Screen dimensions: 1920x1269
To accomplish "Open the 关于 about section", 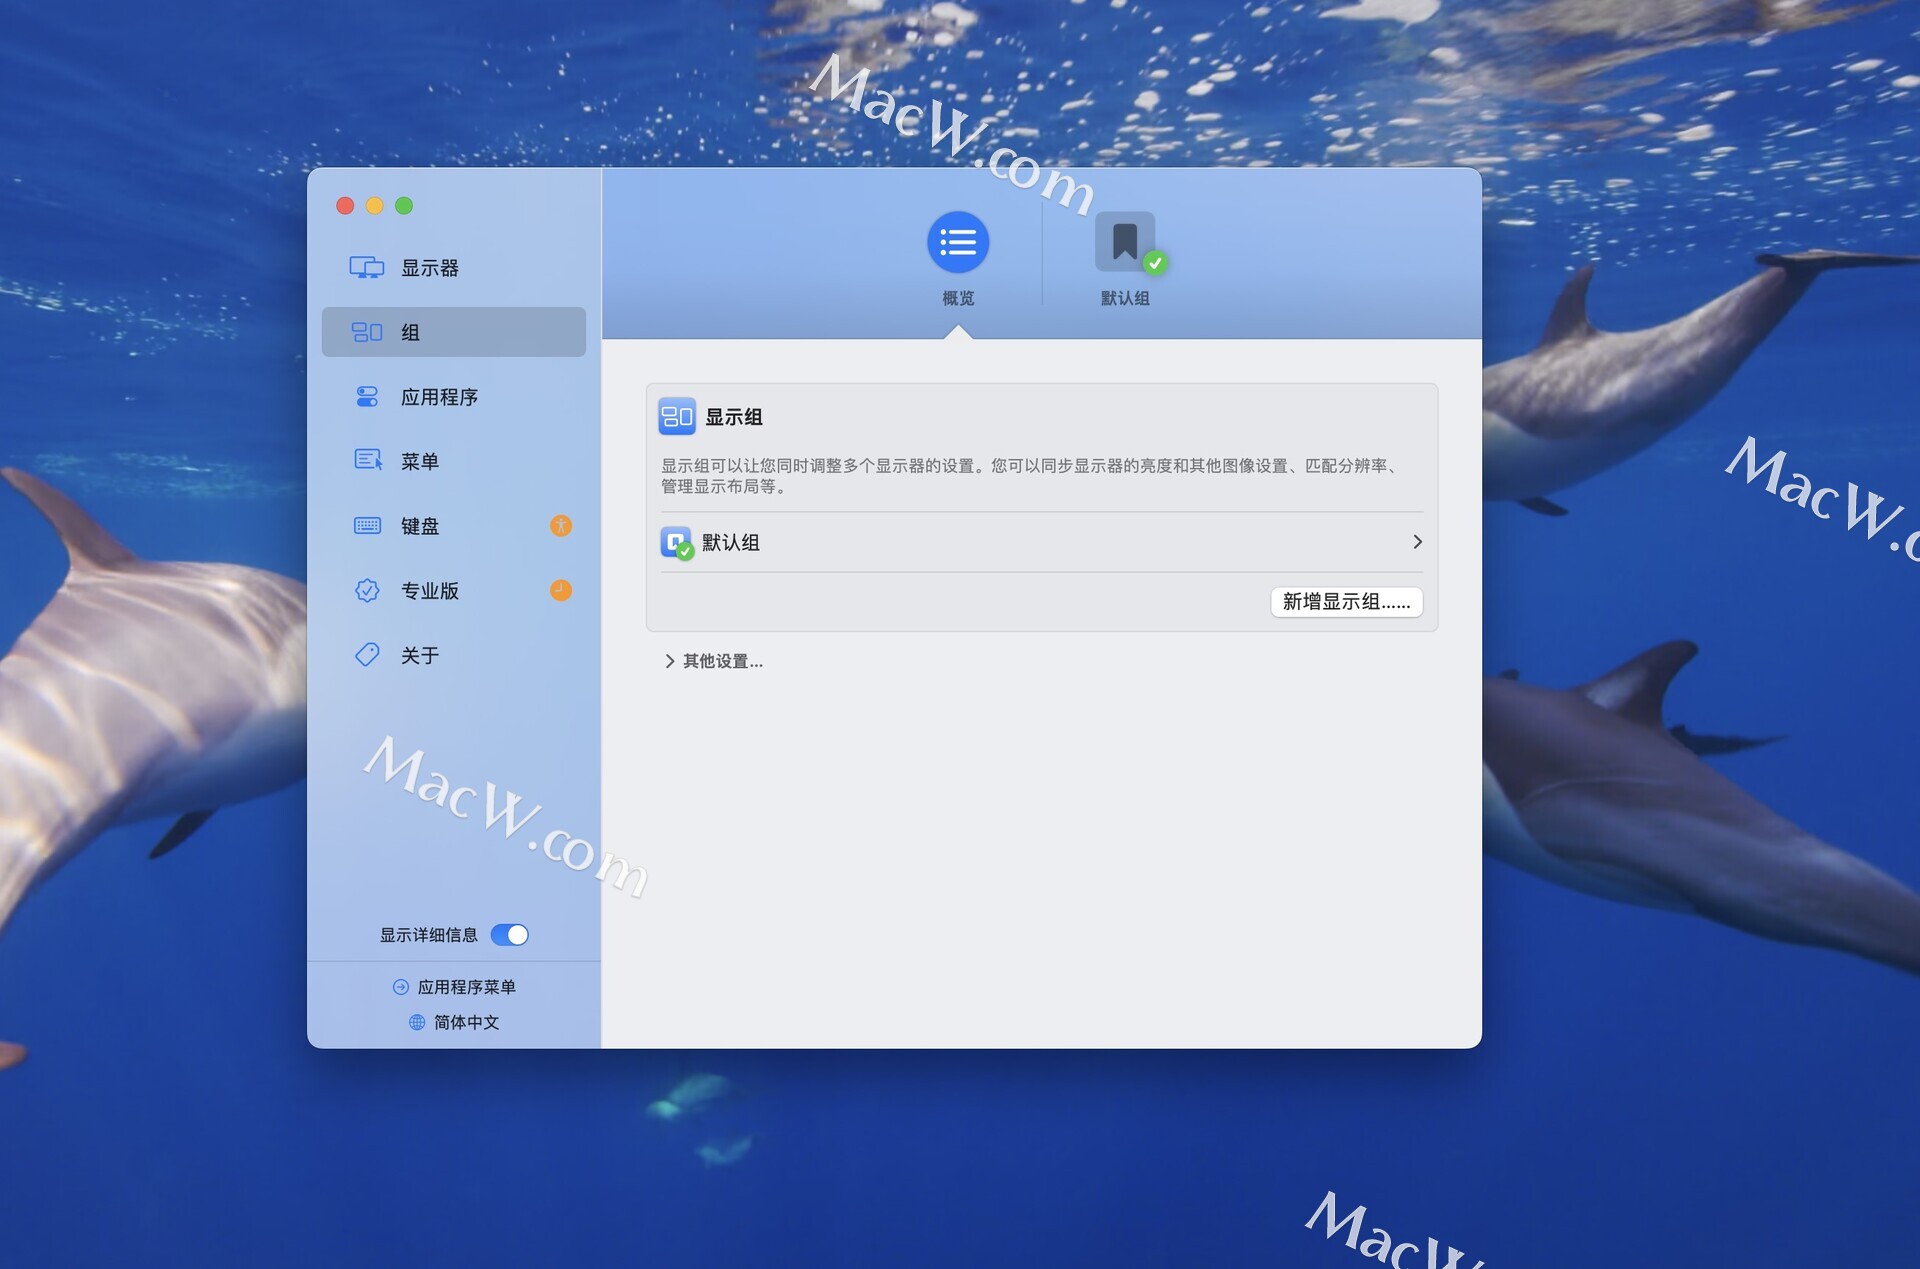I will [419, 655].
